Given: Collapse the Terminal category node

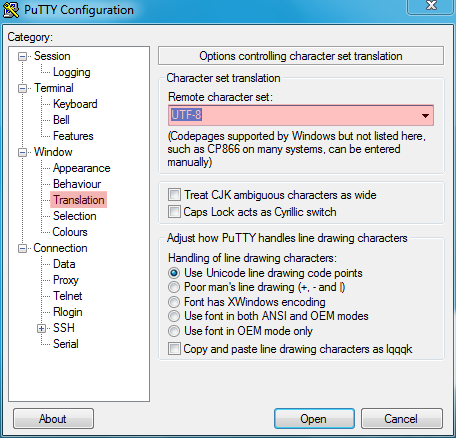Looking at the screenshot, I should pyautogui.click(x=22, y=88).
